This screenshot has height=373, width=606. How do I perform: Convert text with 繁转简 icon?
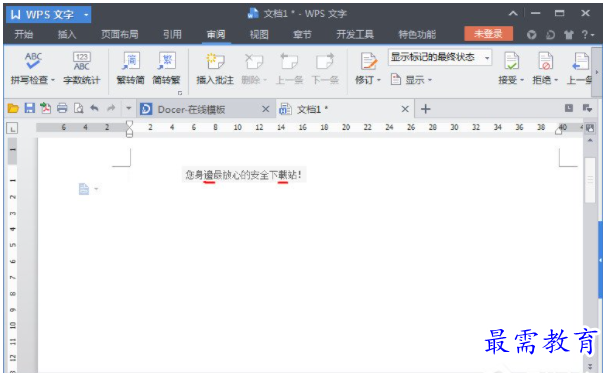pyautogui.click(x=131, y=68)
